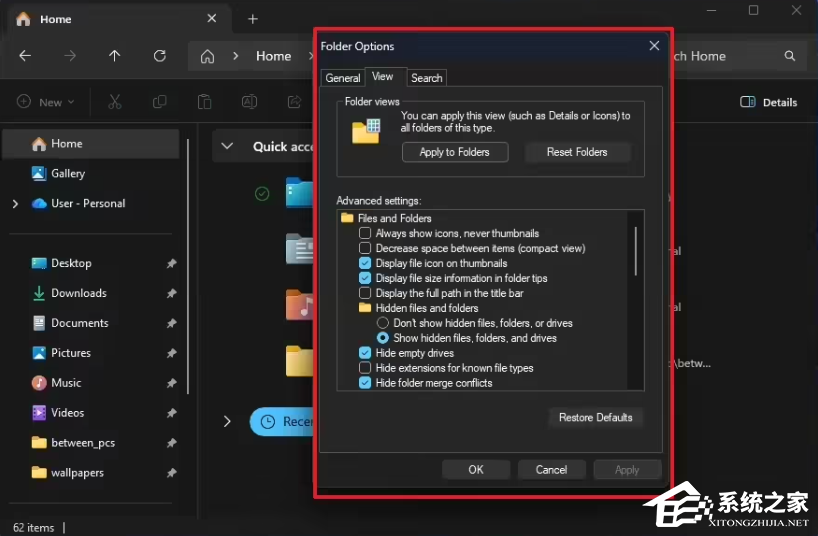Select Show hidden files, folders, and drives
Viewport: 818px width, 536px height.
[x=383, y=338]
